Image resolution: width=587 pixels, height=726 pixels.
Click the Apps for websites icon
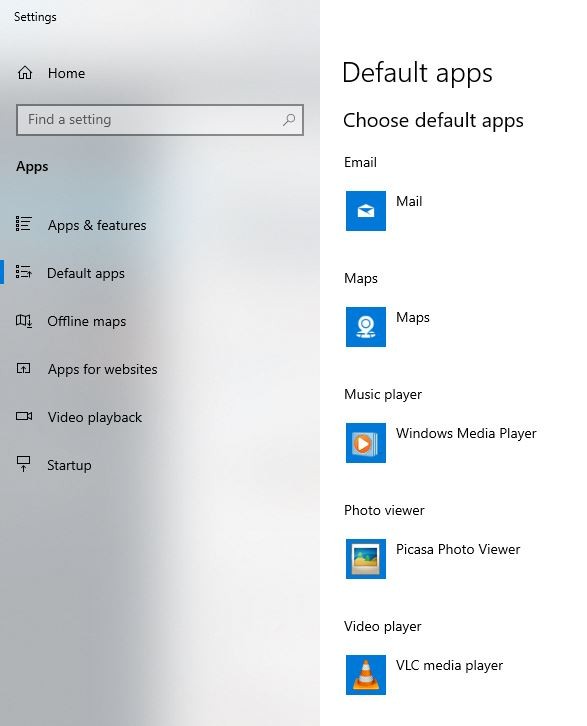[24, 369]
